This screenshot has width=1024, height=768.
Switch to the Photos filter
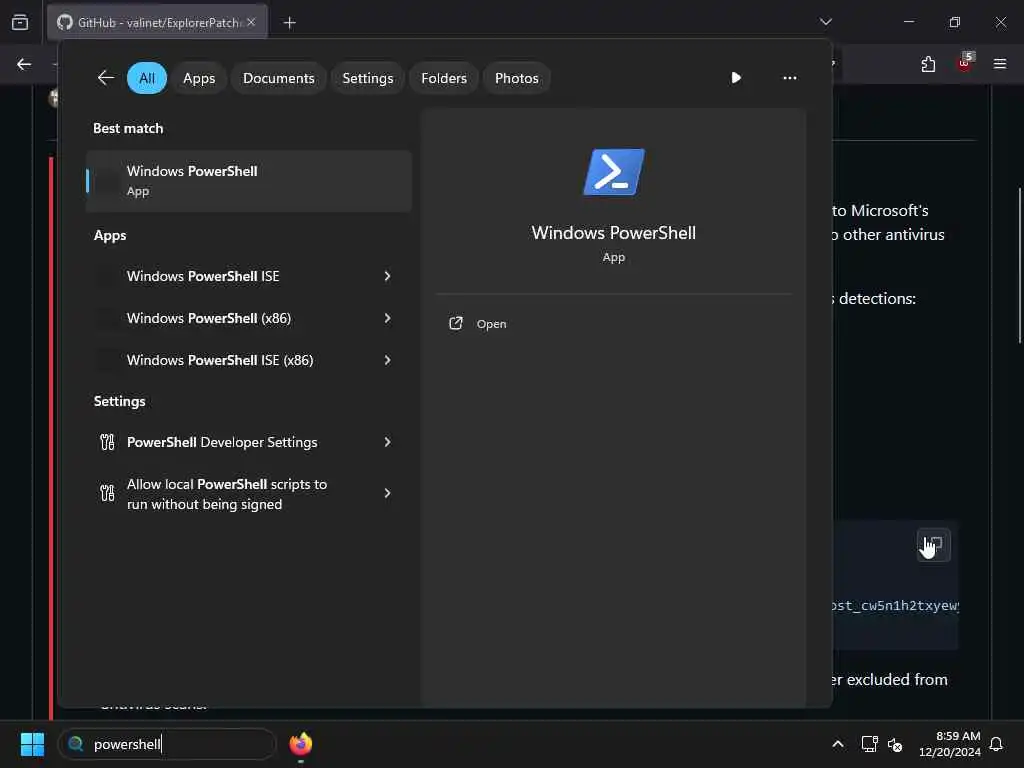tap(517, 78)
